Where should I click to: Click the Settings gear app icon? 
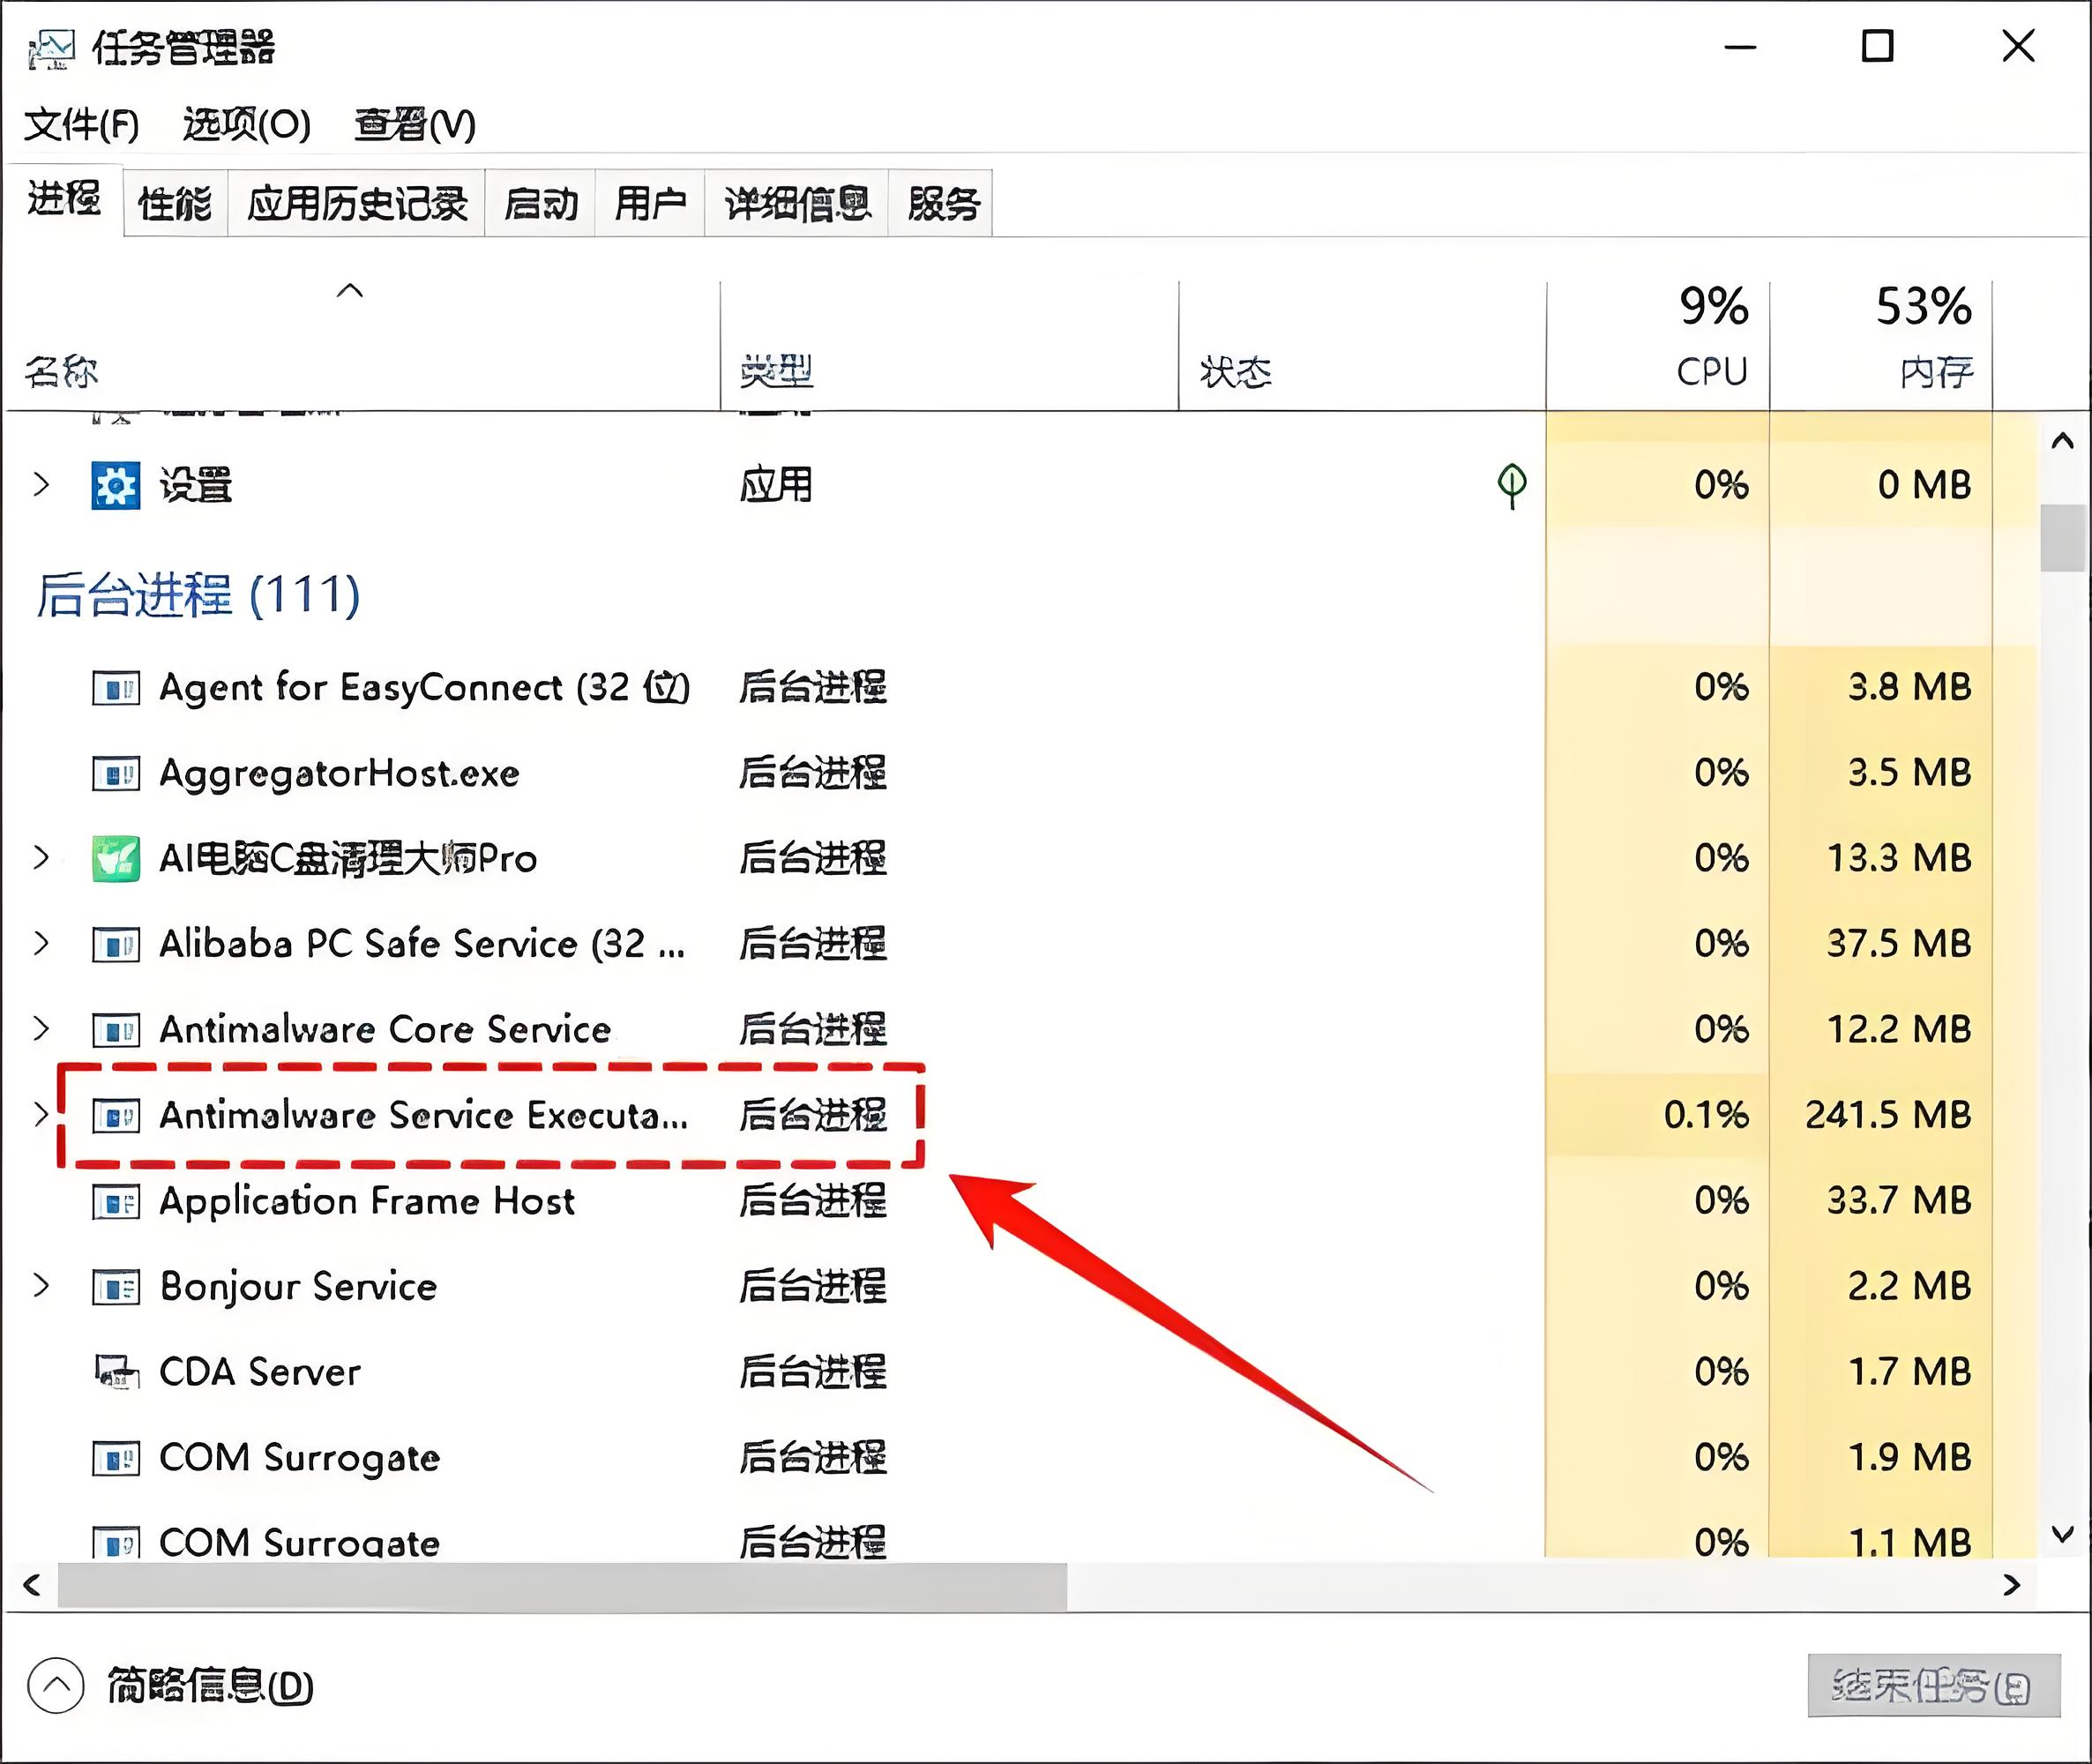pyautogui.click(x=116, y=485)
